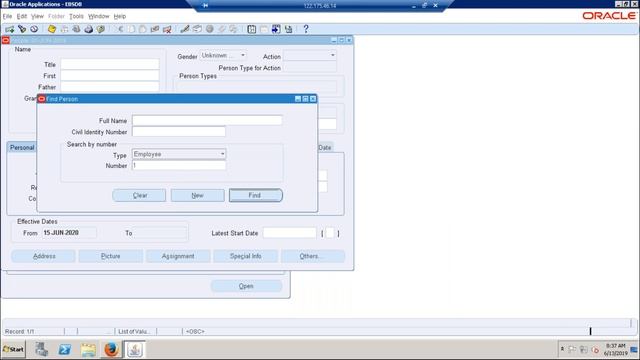
Task: Click the Show Navigator toolbar icon
Action: pyautogui.click(x=34, y=29)
